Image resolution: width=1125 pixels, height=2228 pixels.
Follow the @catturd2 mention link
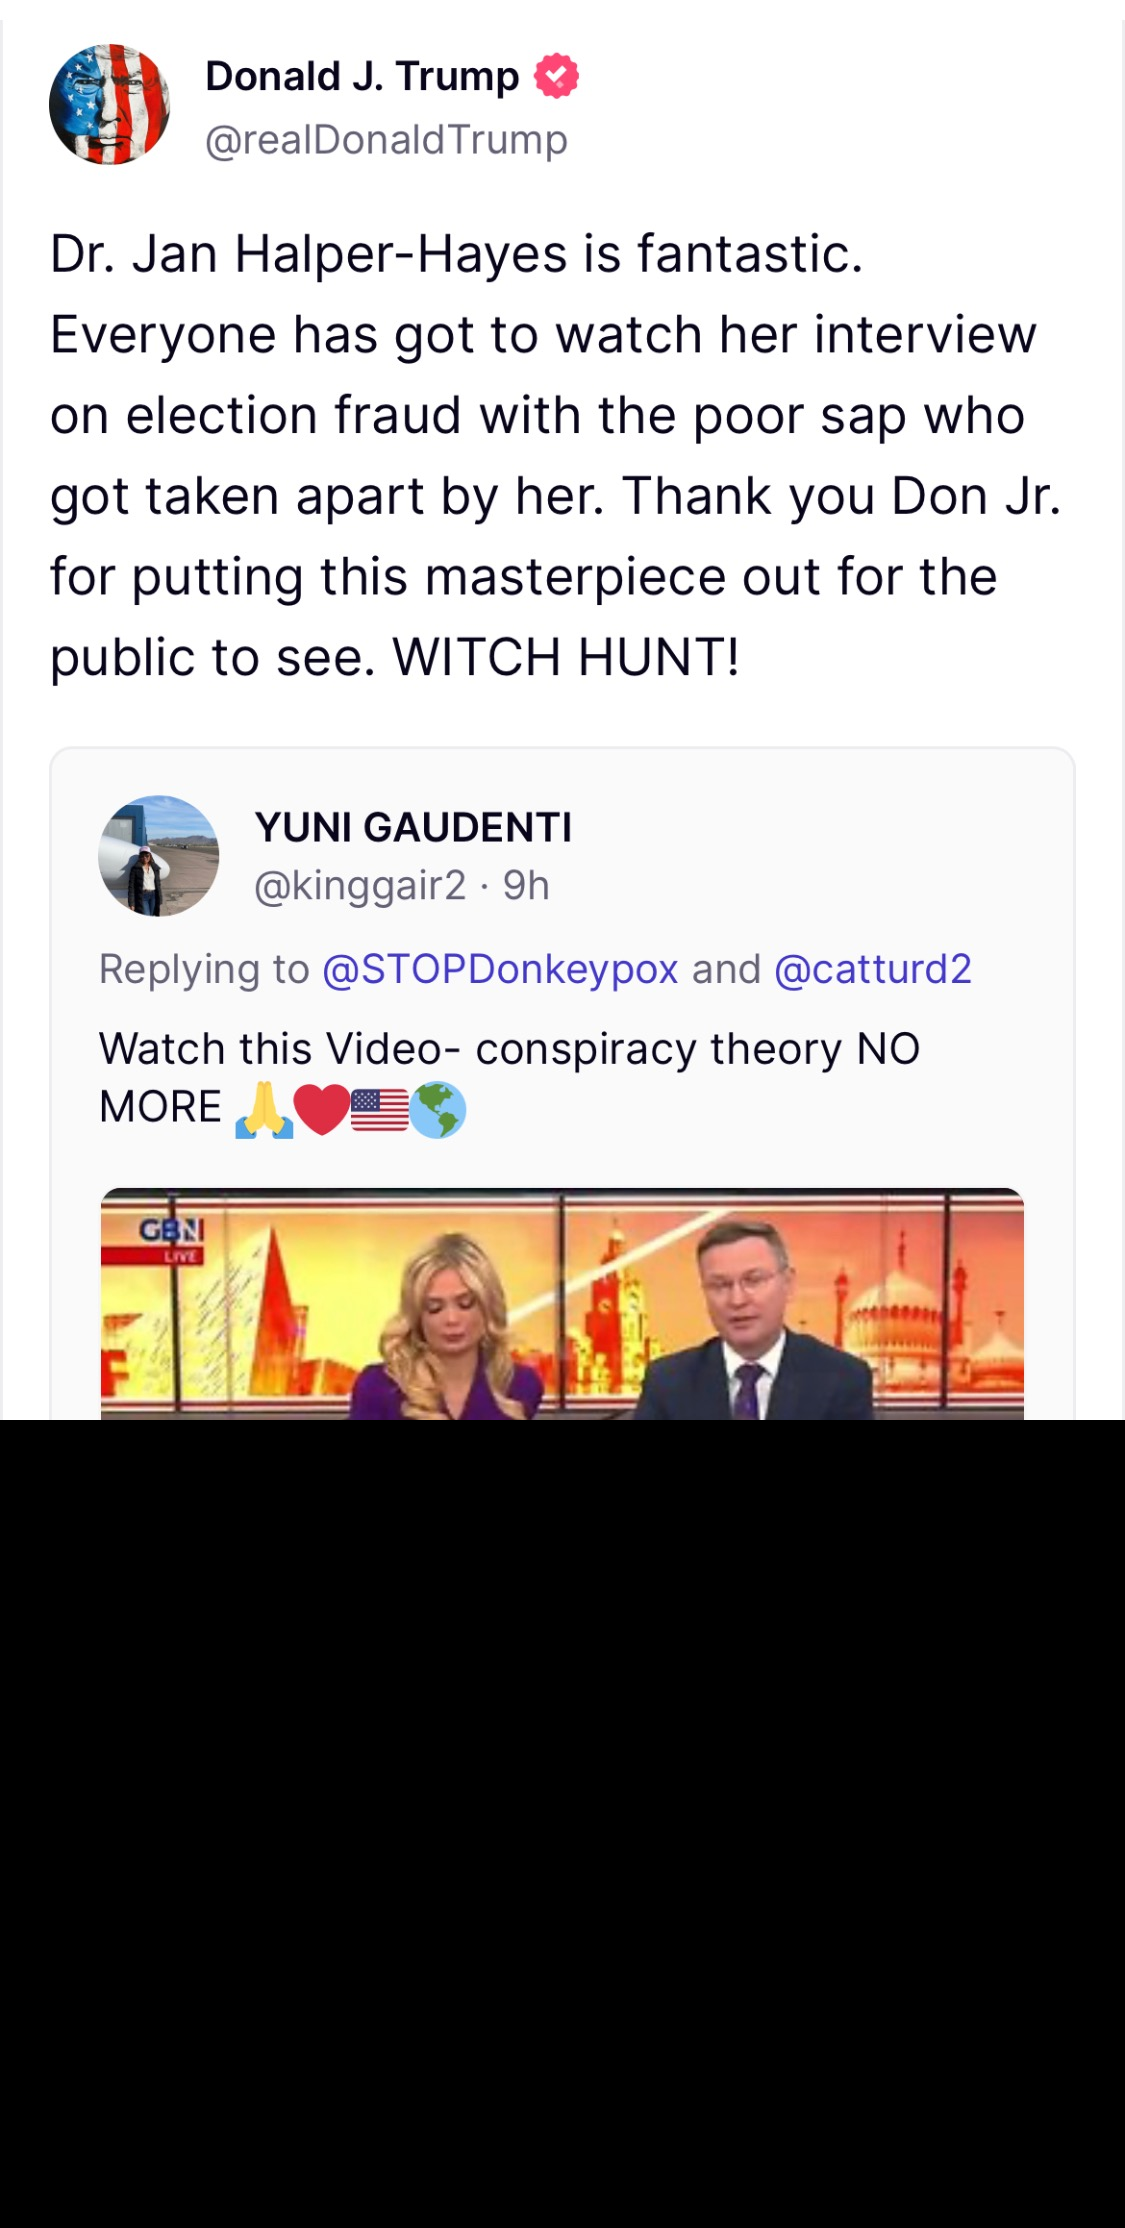(873, 970)
